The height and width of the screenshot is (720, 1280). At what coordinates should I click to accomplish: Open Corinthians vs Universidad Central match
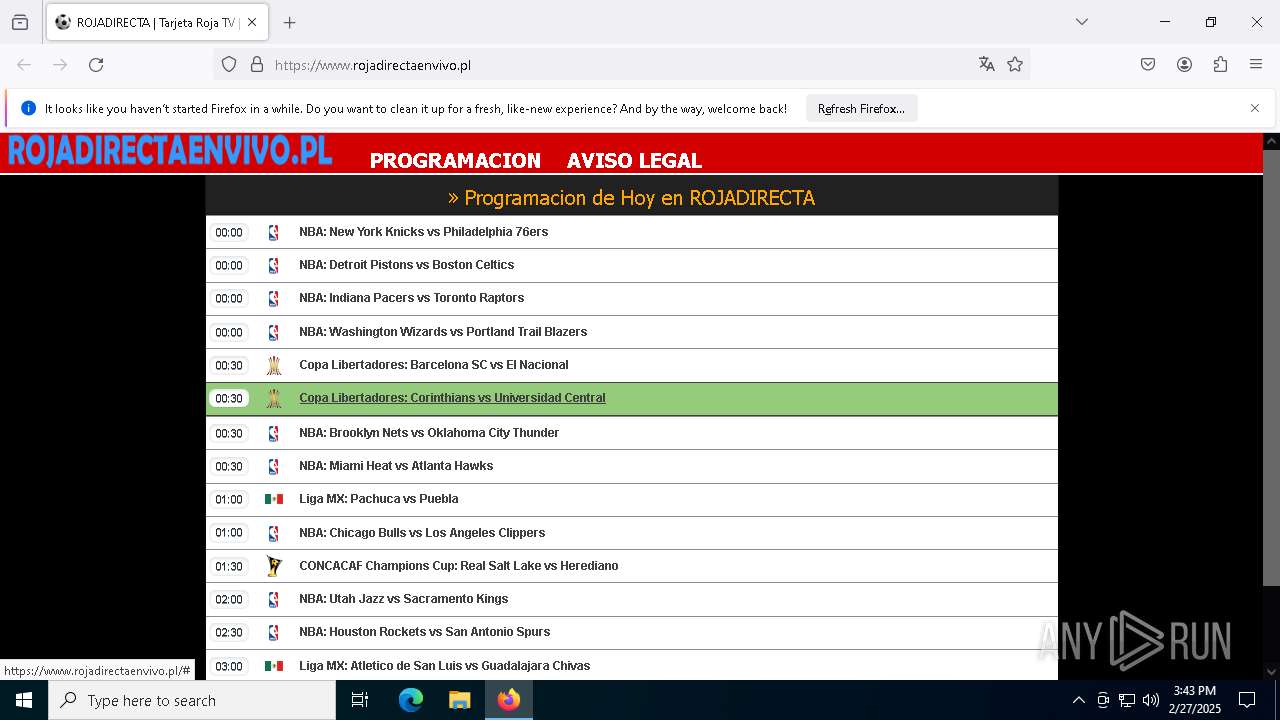tap(452, 398)
